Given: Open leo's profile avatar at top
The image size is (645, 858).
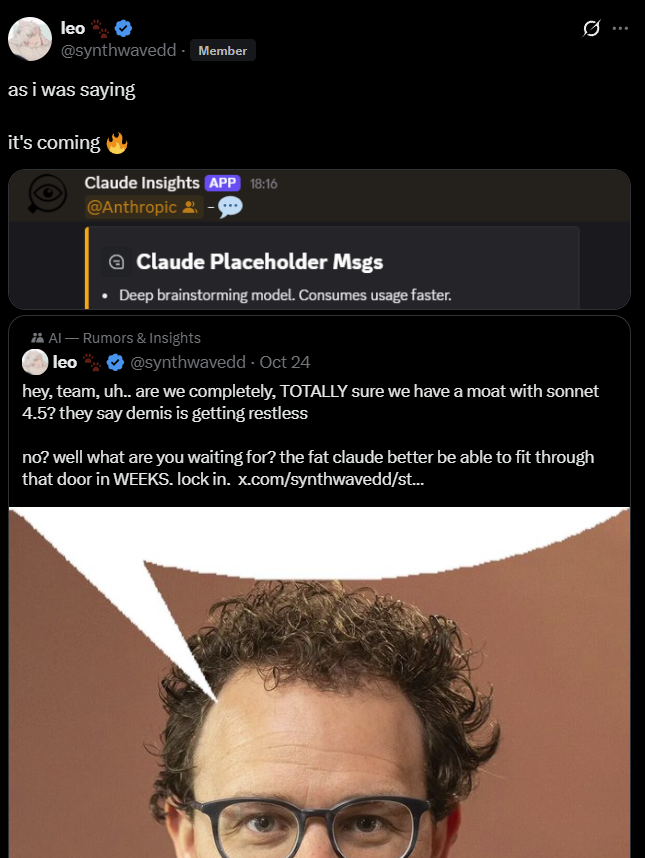Looking at the screenshot, I should point(30,39).
